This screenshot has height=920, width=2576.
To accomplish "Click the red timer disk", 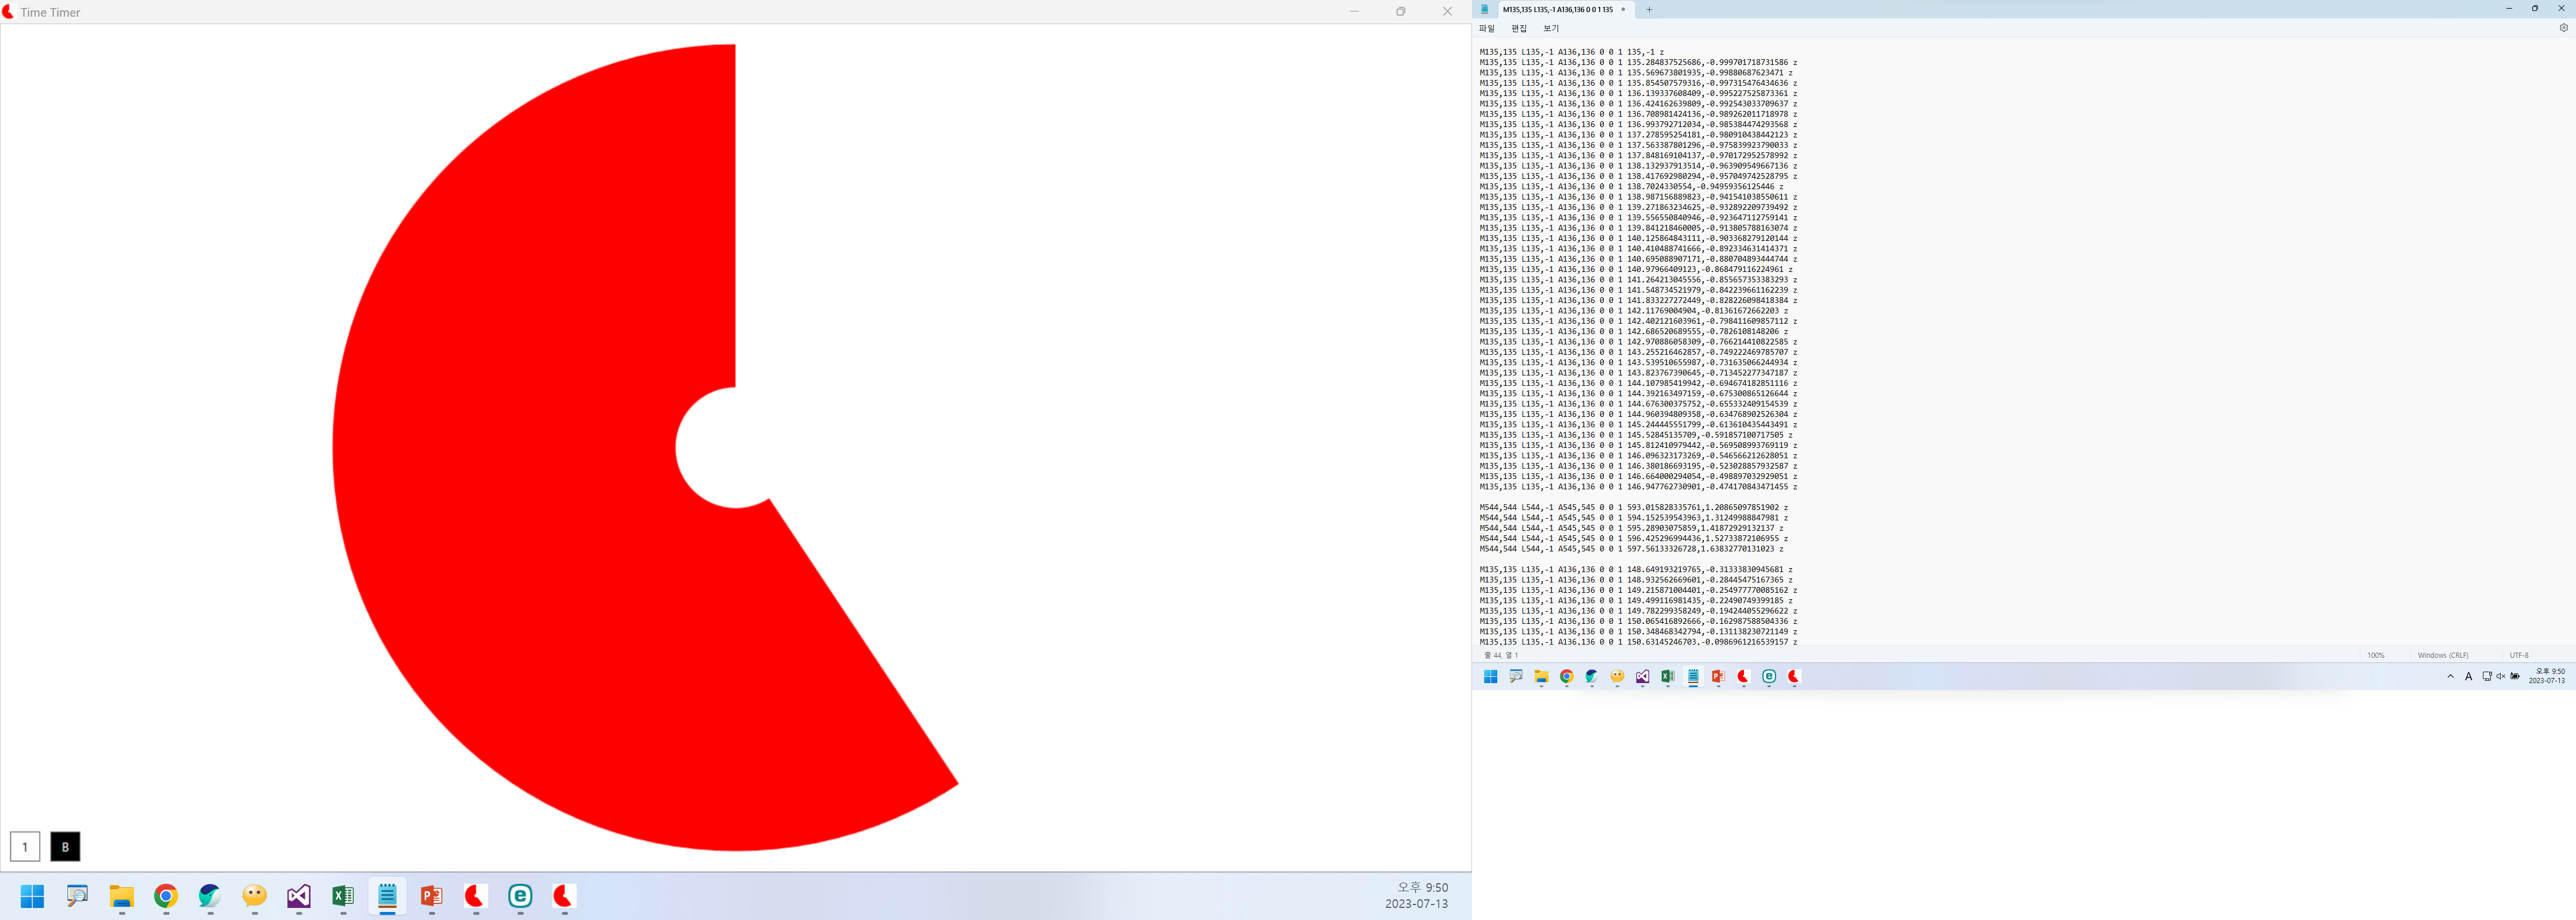I will [520, 450].
